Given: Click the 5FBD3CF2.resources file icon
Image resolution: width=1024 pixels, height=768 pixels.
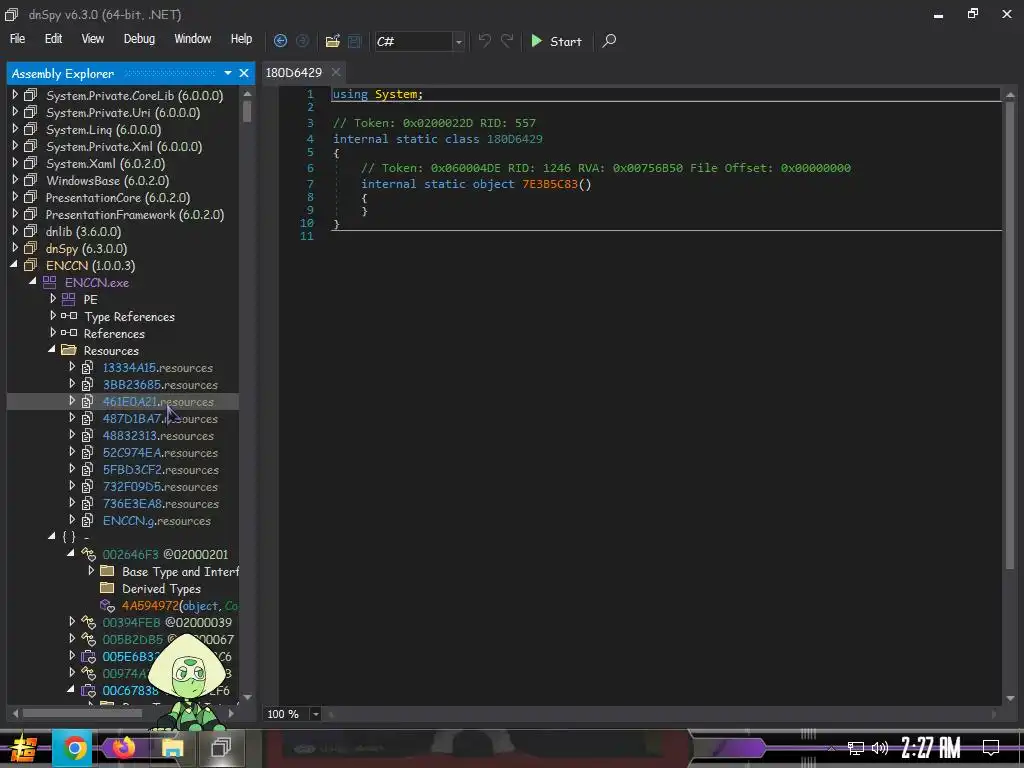Looking at the screenshot, I should [x=87, y=469].
